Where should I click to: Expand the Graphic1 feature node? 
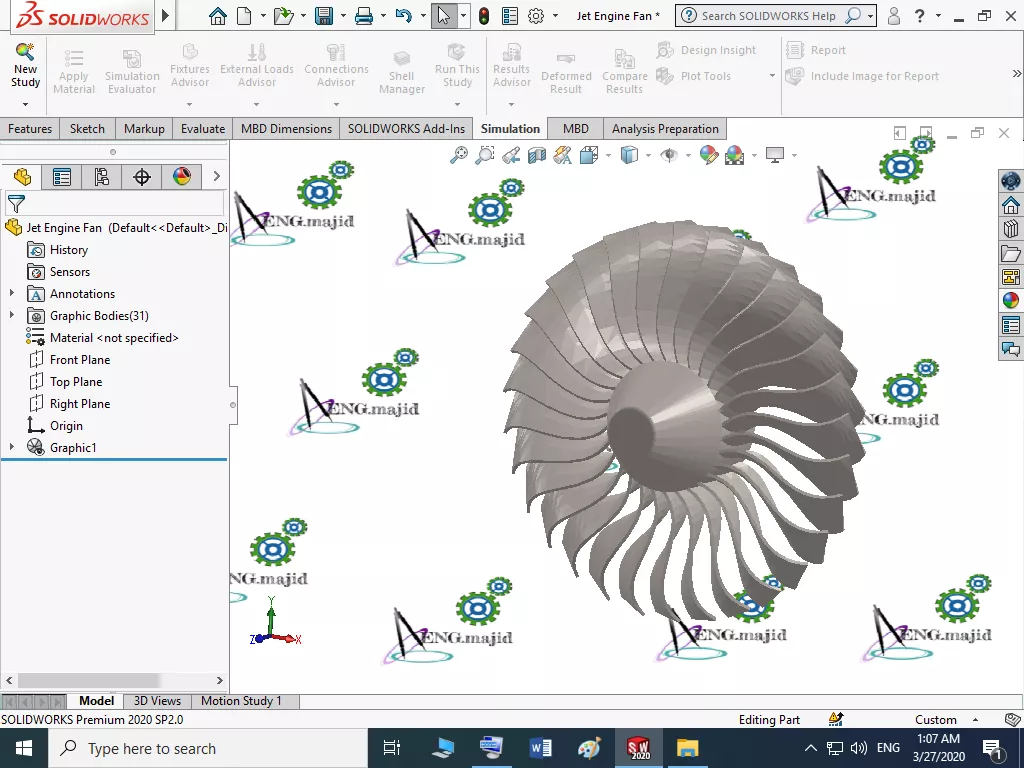click(12, 448)
